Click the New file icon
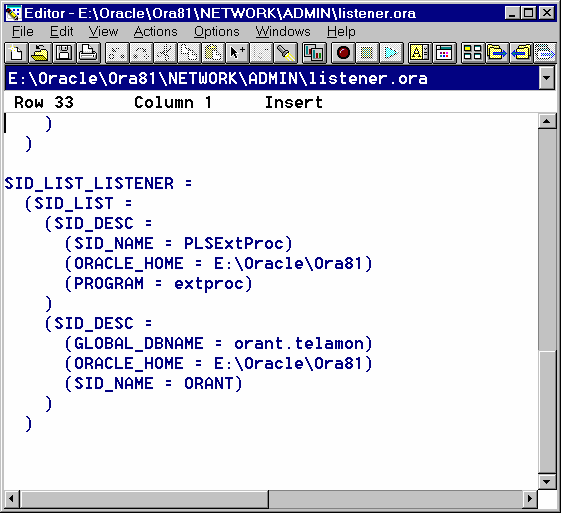561x513 pixels. 16,53
